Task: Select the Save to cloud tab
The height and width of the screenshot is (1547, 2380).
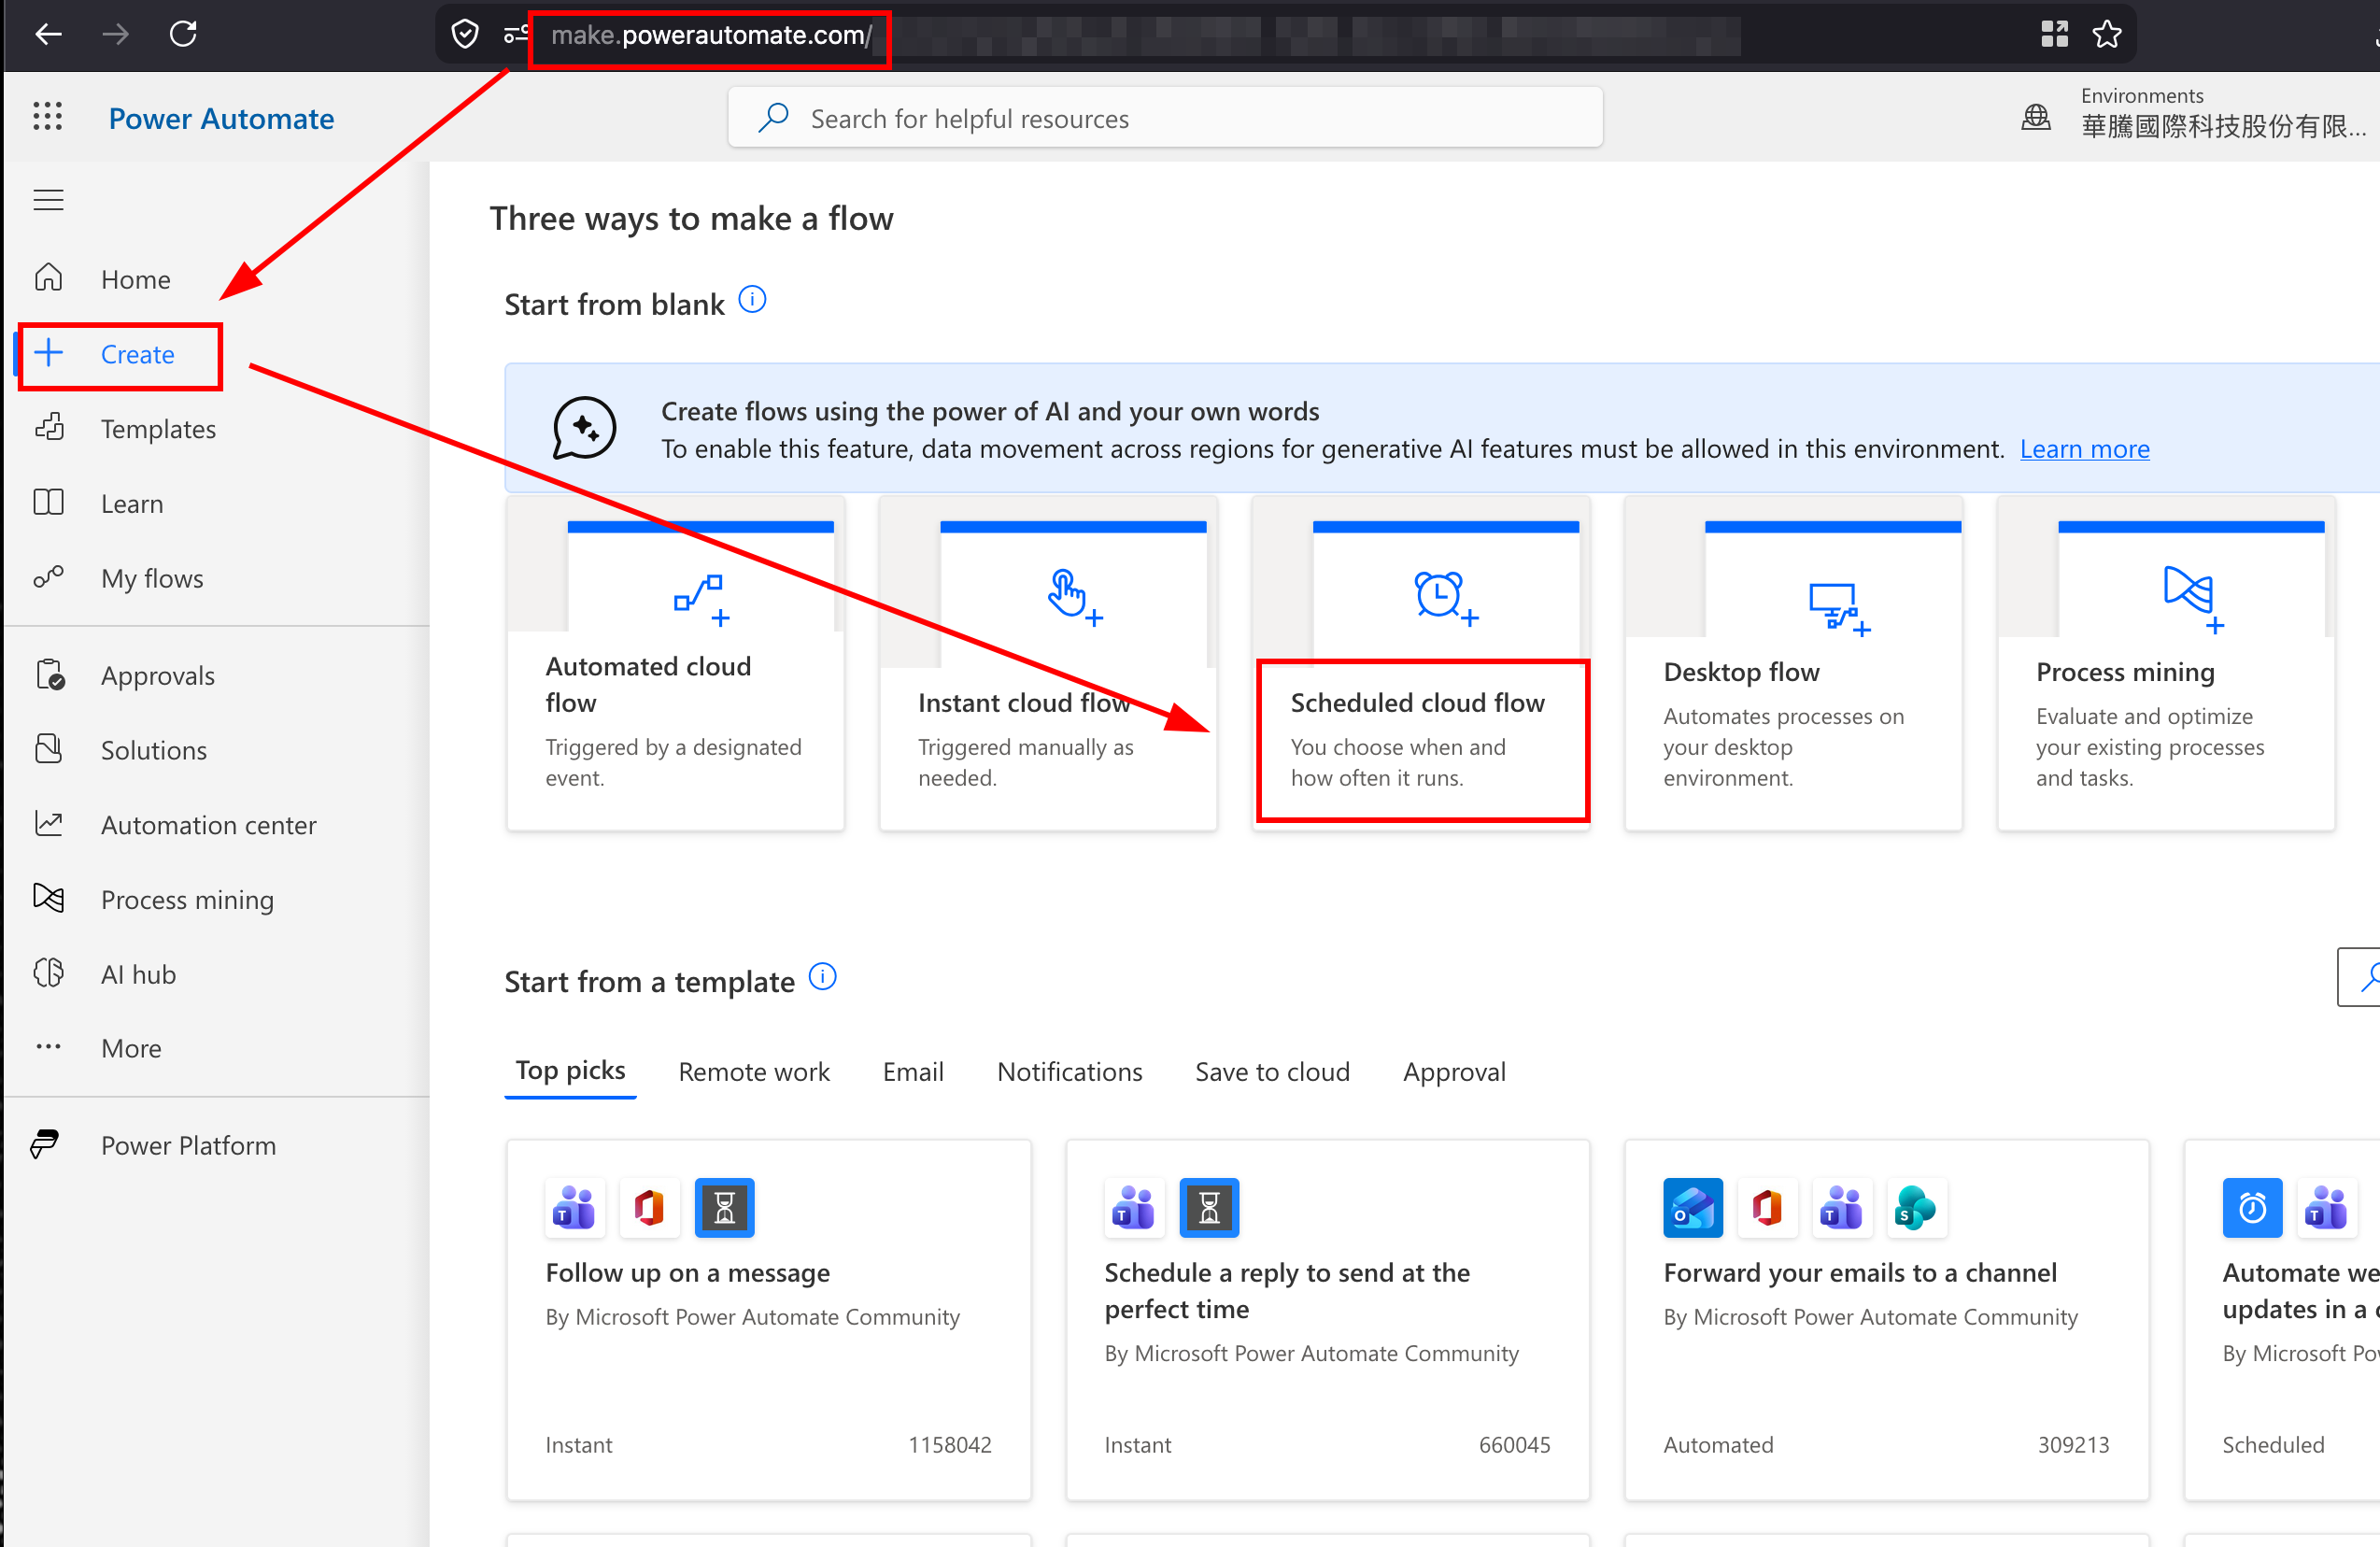Action: (x=1272, y=1072)
